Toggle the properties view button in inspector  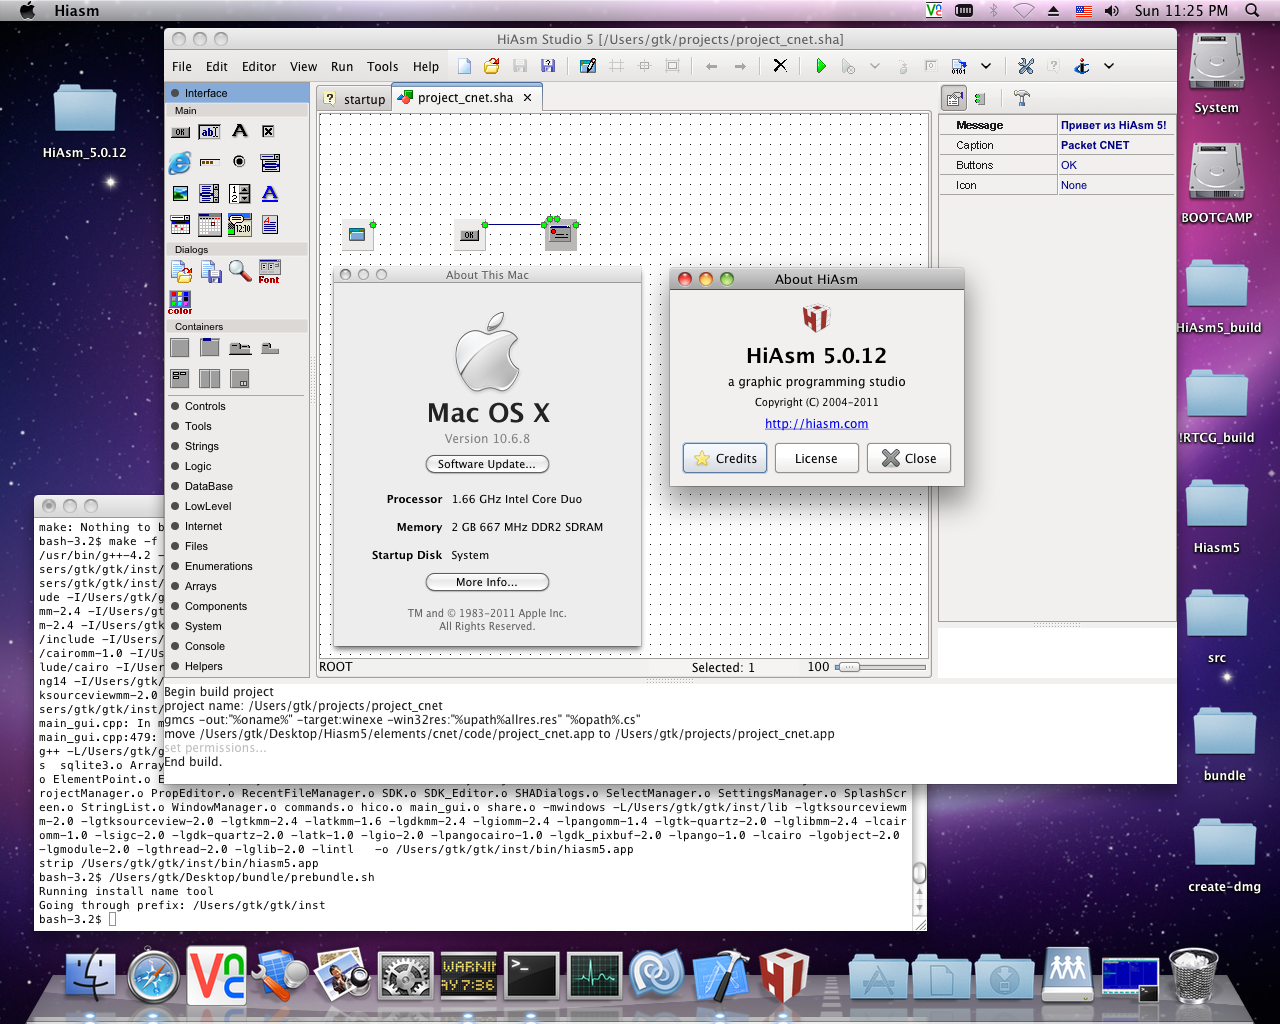[x=954, y=98]
